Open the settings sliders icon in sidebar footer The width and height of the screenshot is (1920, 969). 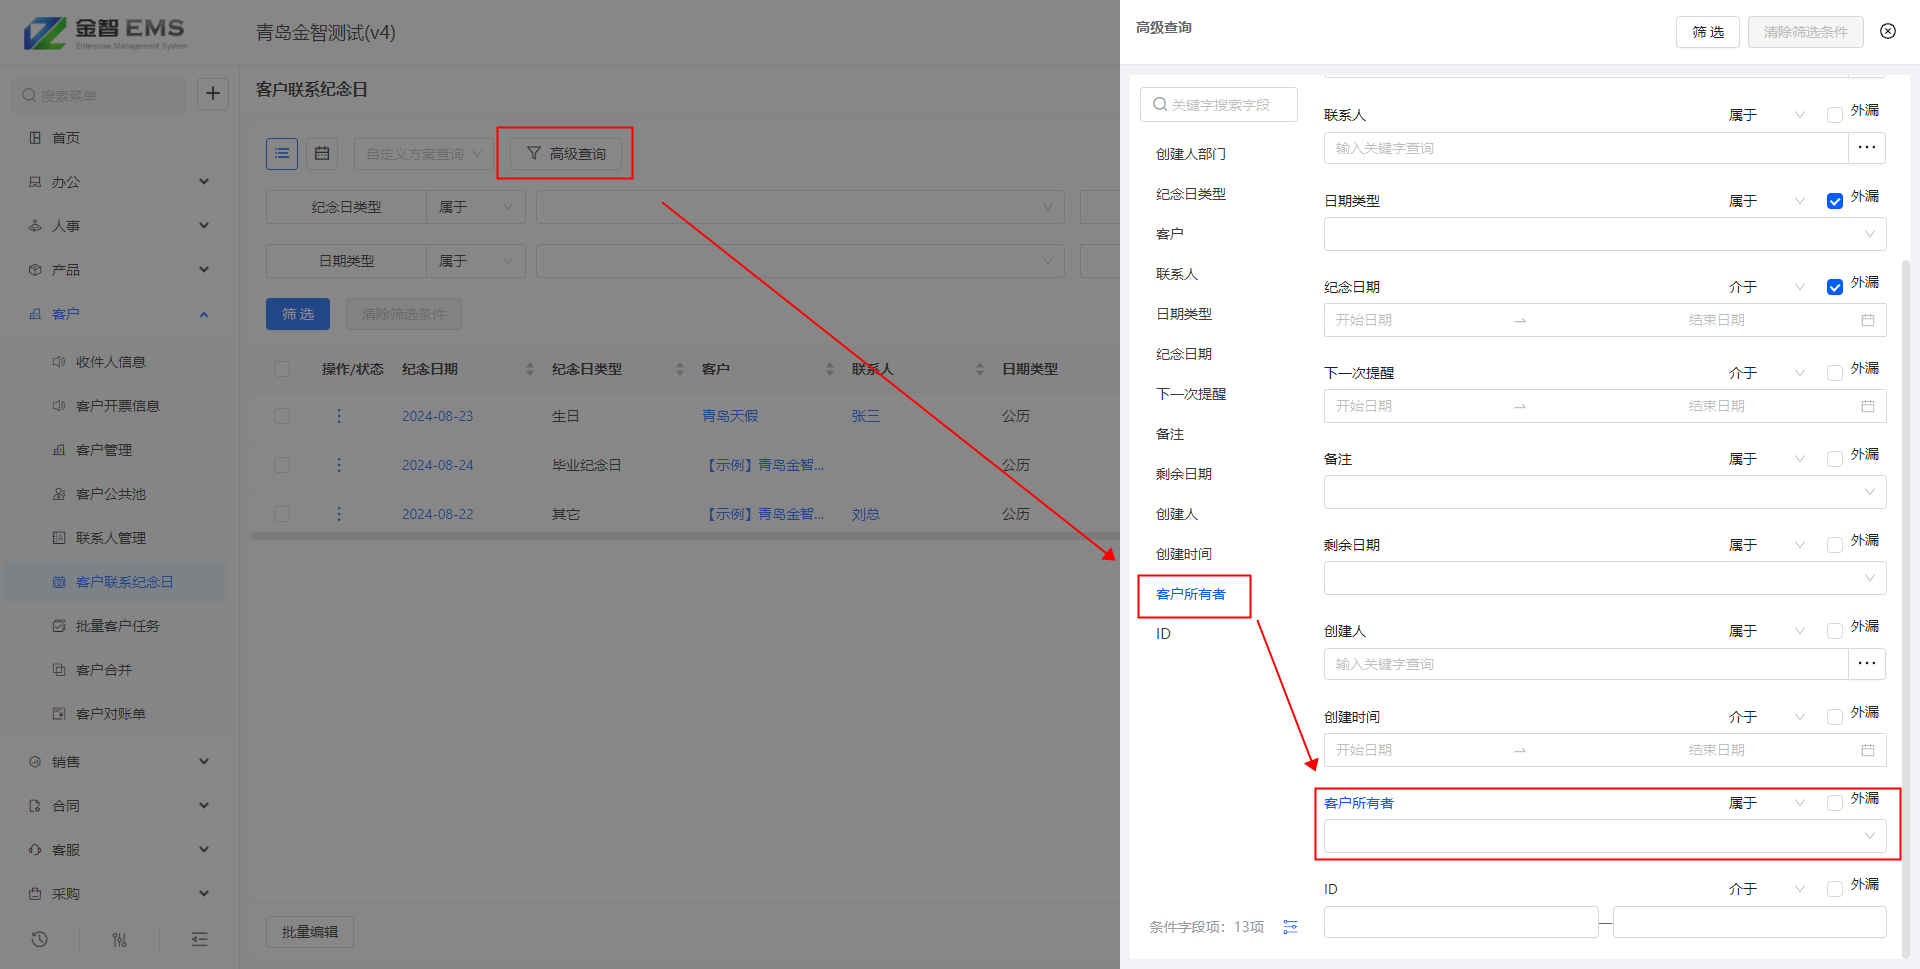(119, 939)
